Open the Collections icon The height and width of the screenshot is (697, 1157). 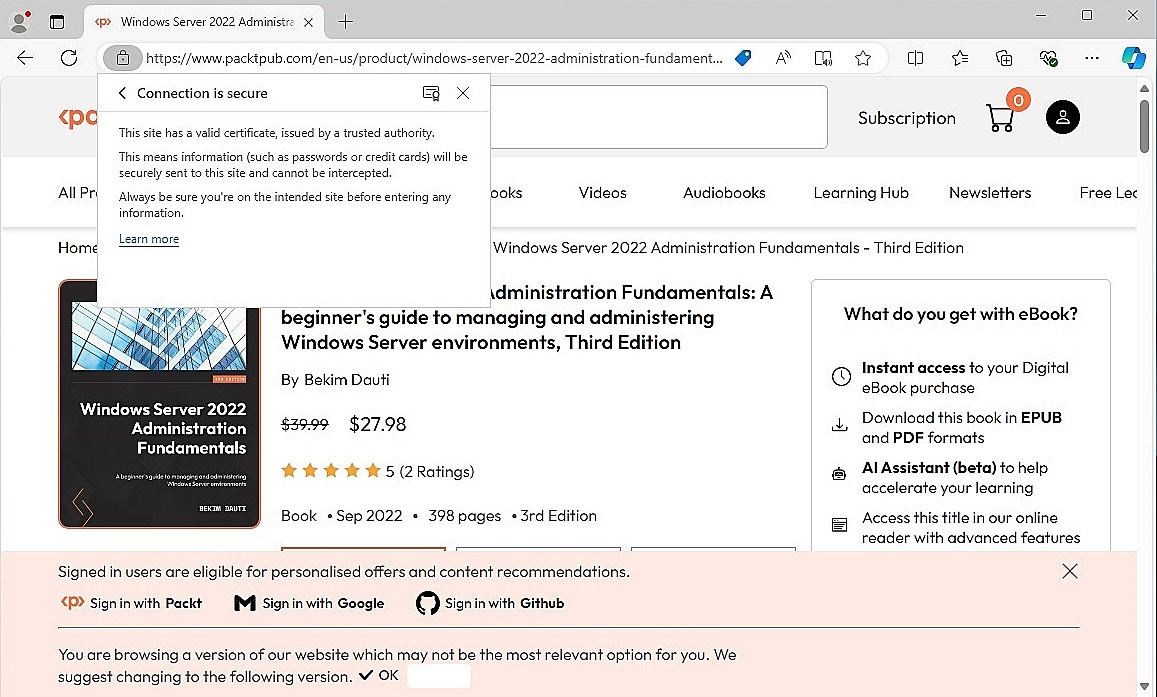pyautogui.click(x=1004, y=58)
